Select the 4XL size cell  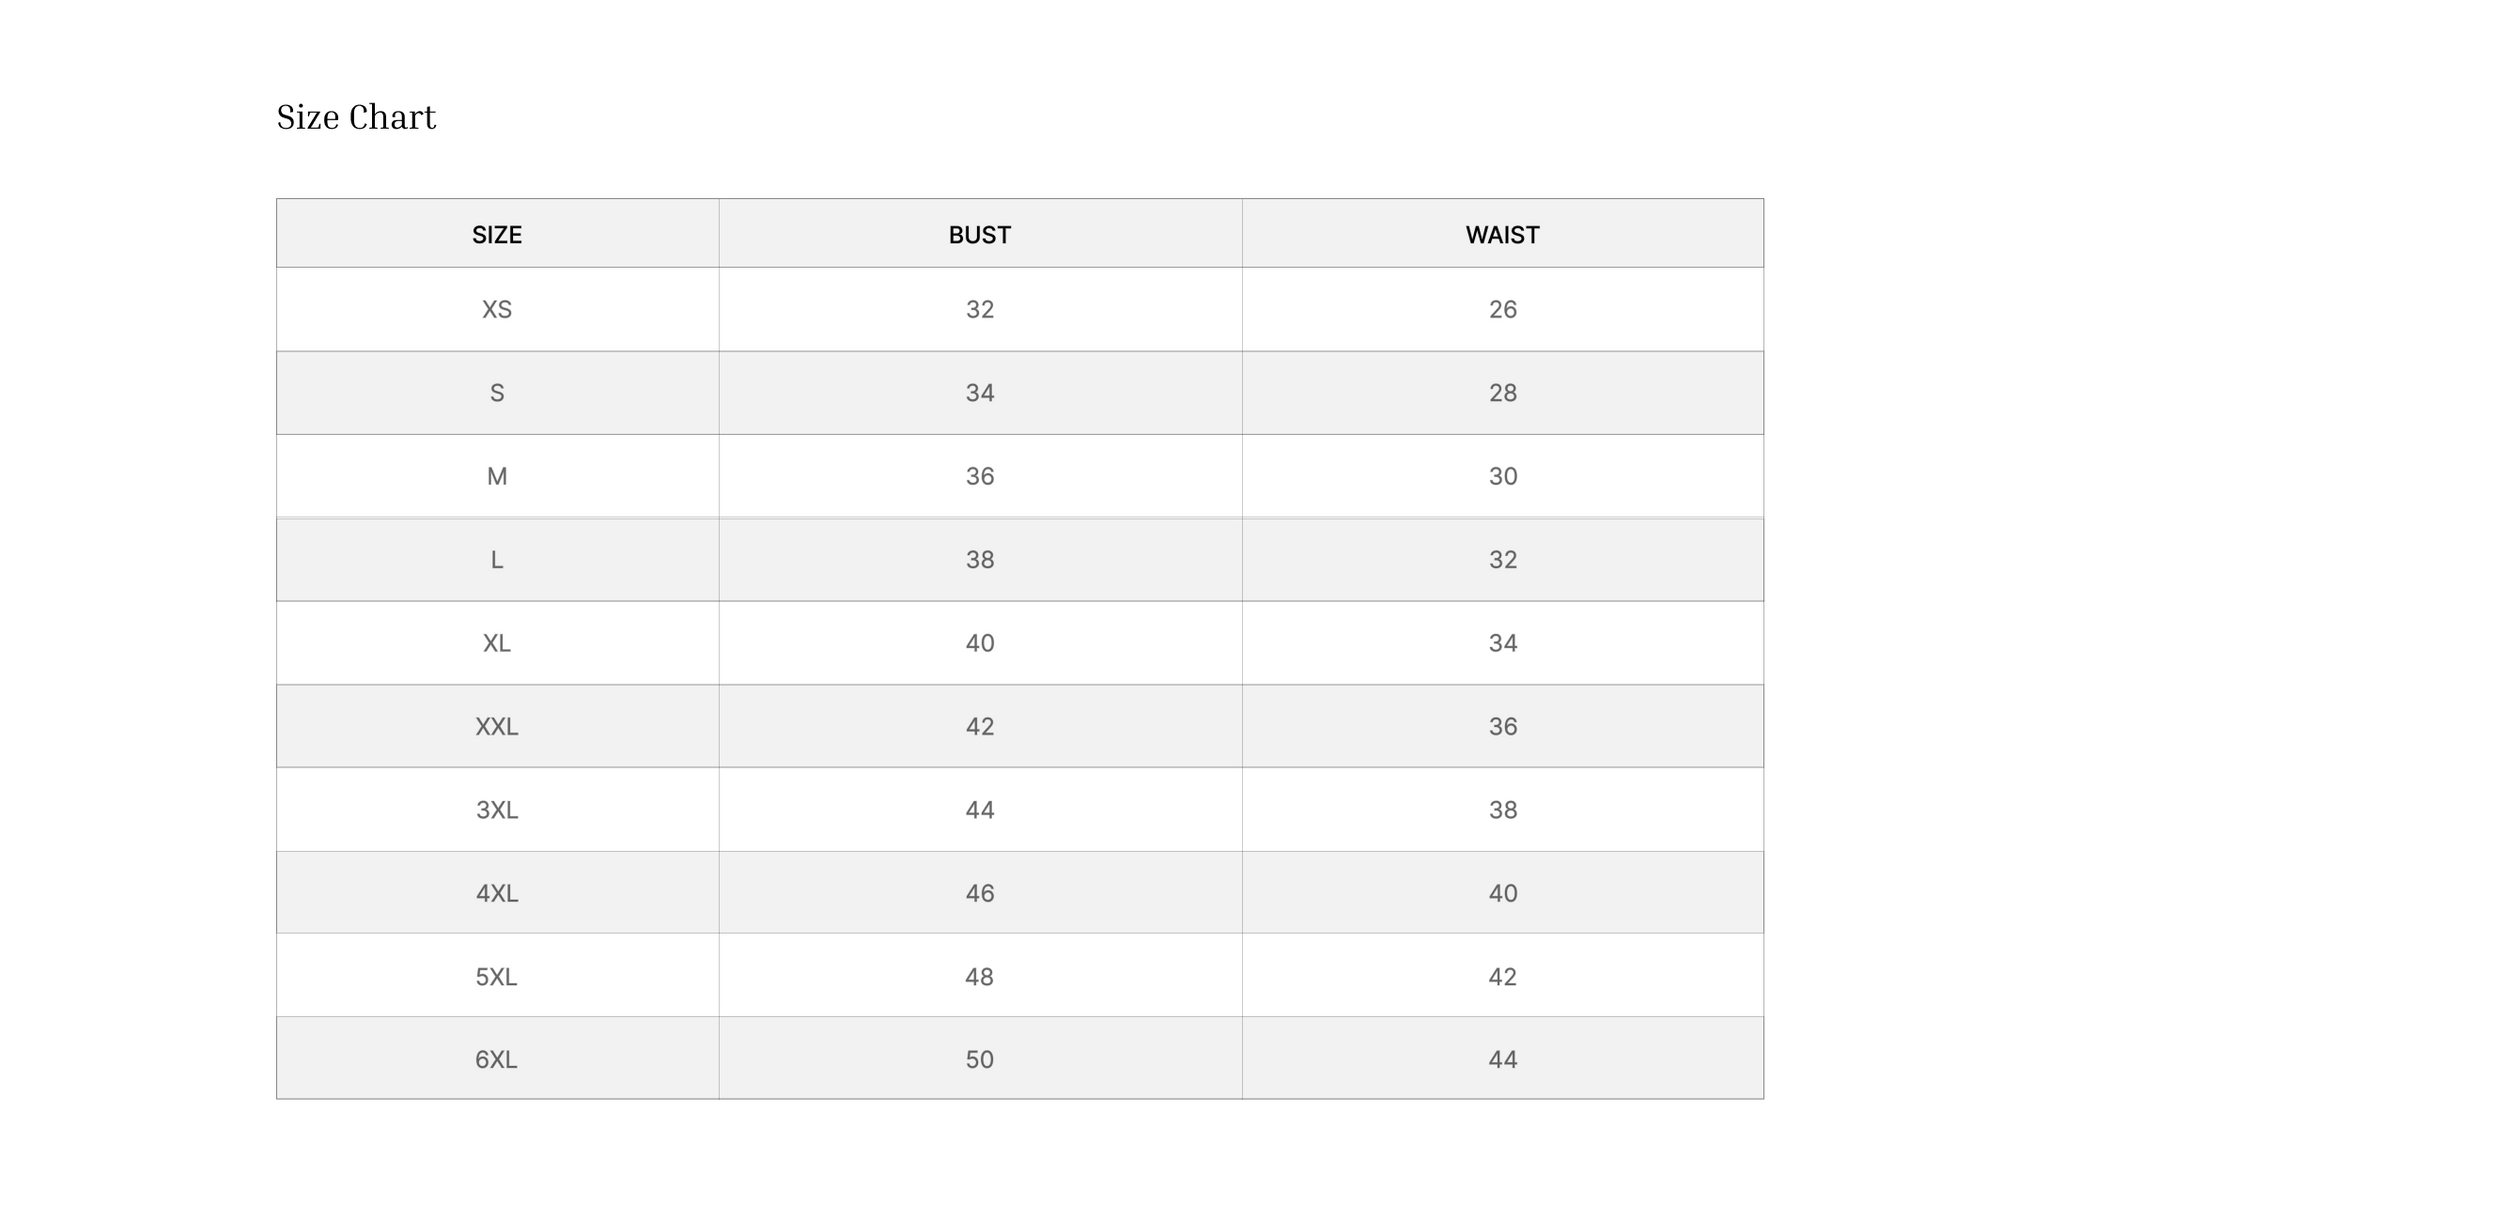pyautogui.click(x=497, y=893)
